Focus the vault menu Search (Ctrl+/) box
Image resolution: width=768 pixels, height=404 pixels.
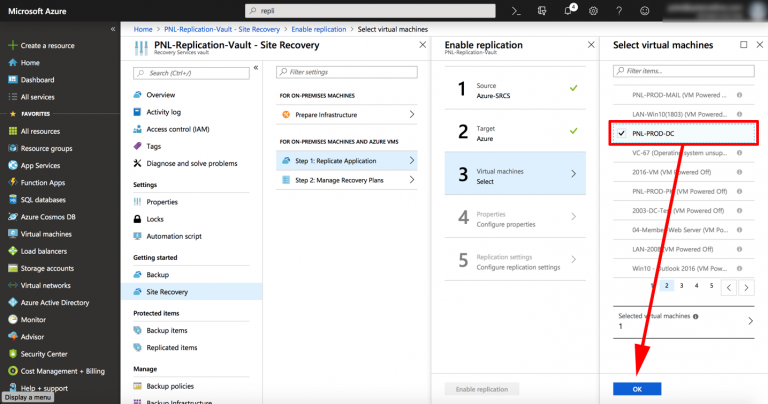(x=192, y=73)
